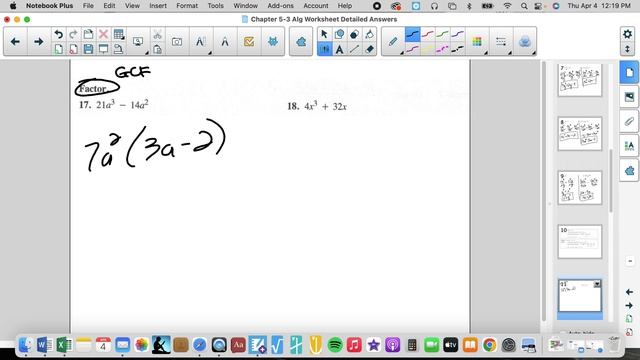Toggle the Pens tool
This screenshot has width=640, height=360.
[324, 49]
